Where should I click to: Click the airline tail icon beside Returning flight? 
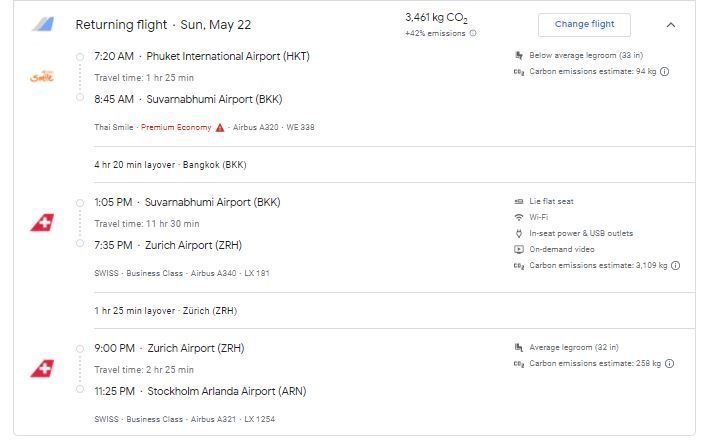[43, 24]
